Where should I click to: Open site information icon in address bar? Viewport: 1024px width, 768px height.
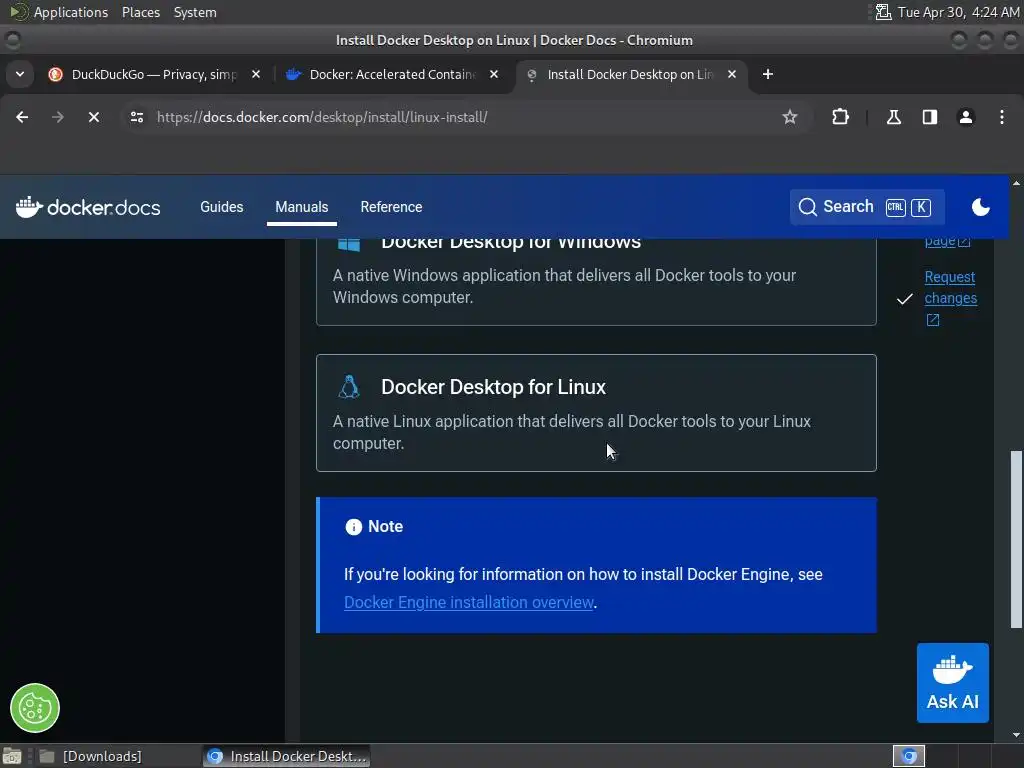click(x=136, y=117)
